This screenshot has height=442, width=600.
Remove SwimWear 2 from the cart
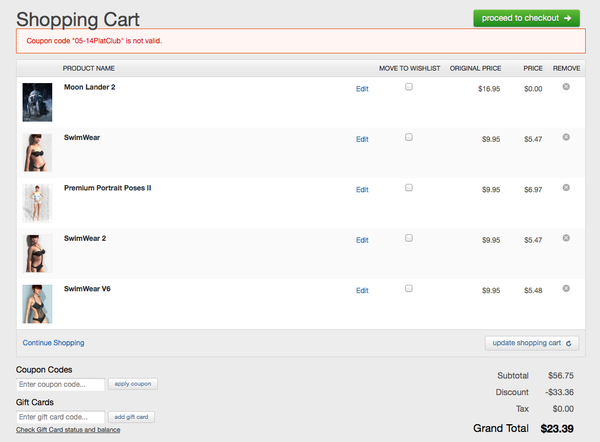(x=566, y=238)
